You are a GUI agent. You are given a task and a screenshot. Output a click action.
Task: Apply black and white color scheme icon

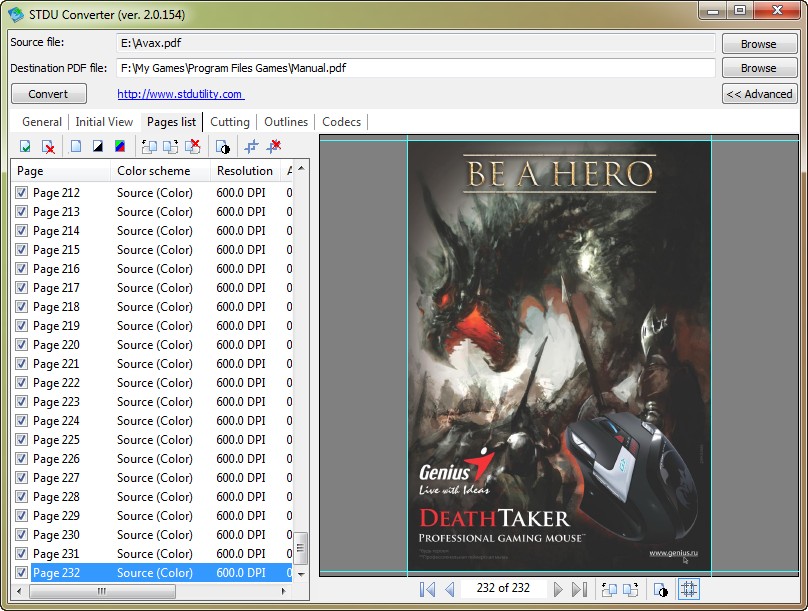(x=97, y=147)
